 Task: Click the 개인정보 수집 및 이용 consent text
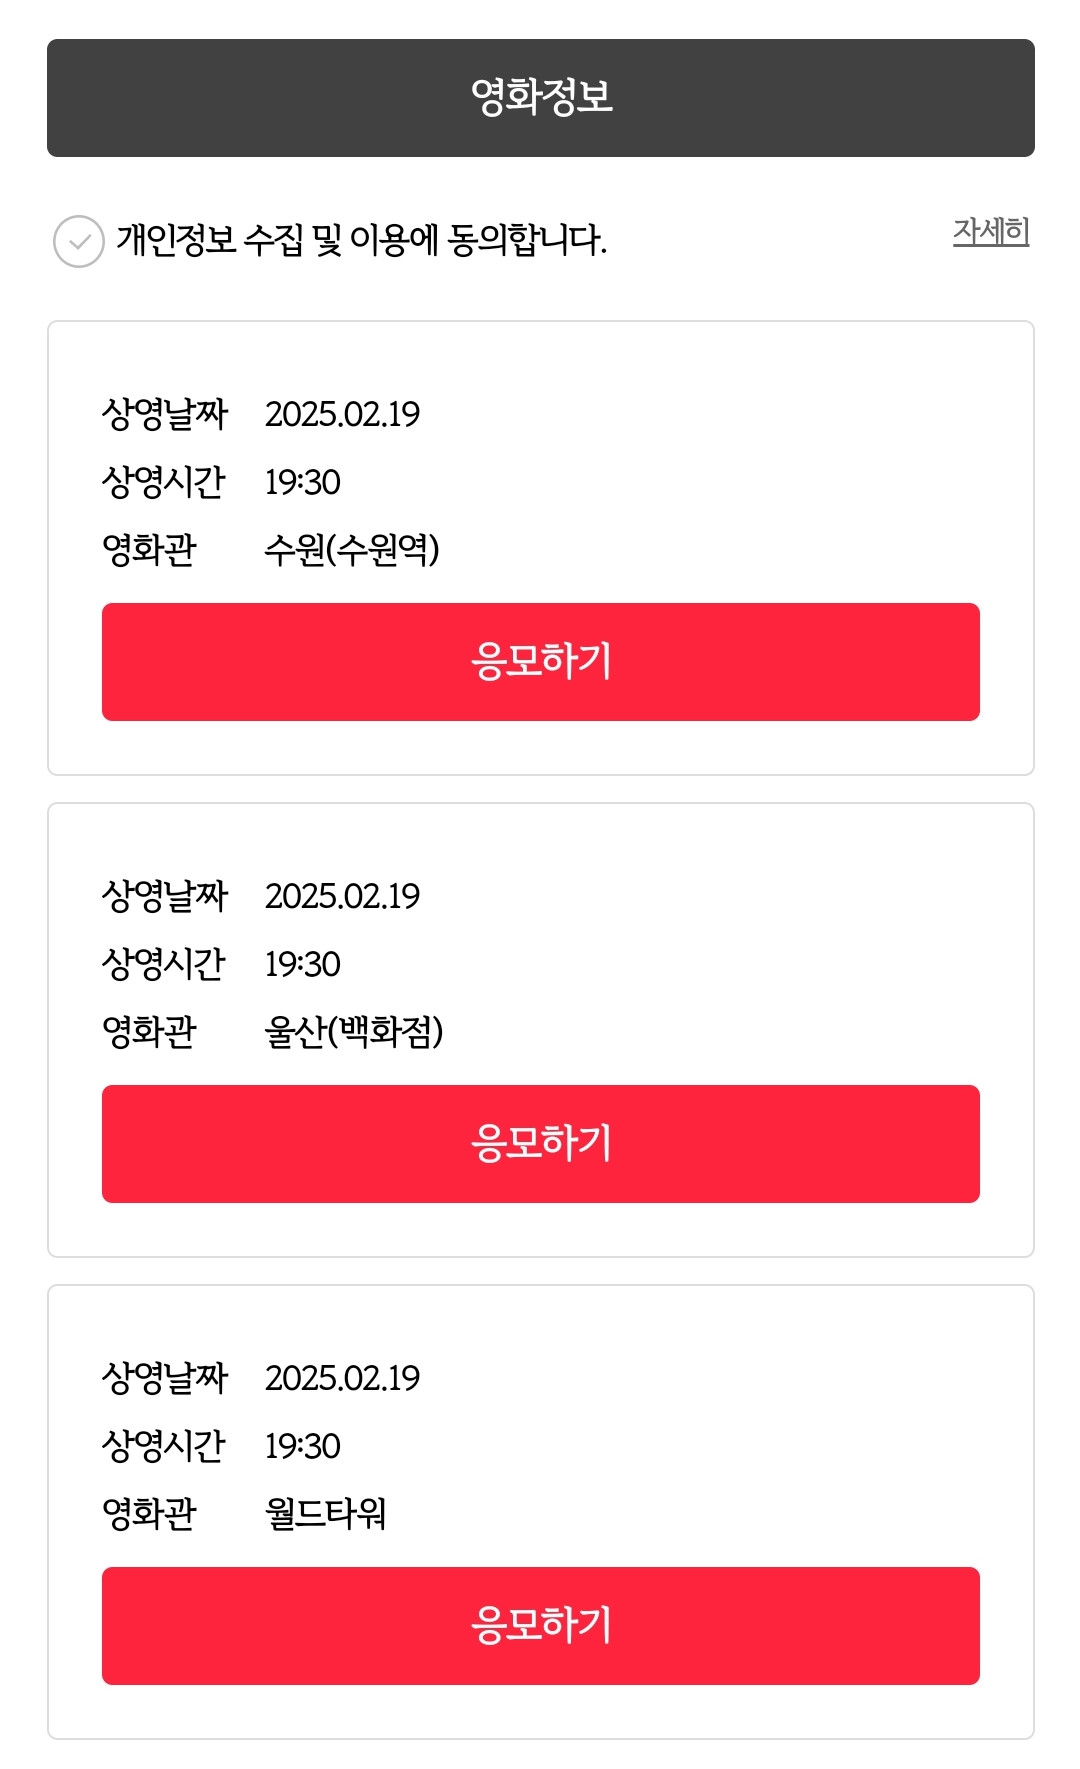pos(361,241)
